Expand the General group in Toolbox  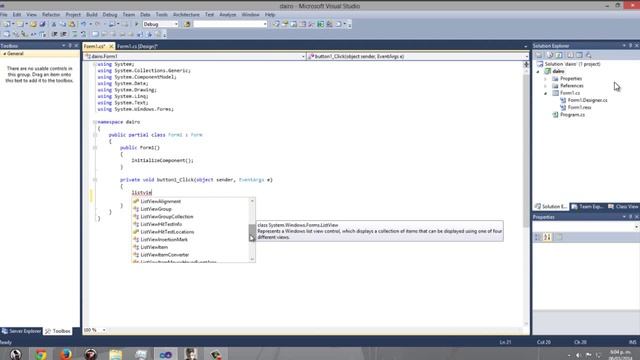click(x=4, y=54)
